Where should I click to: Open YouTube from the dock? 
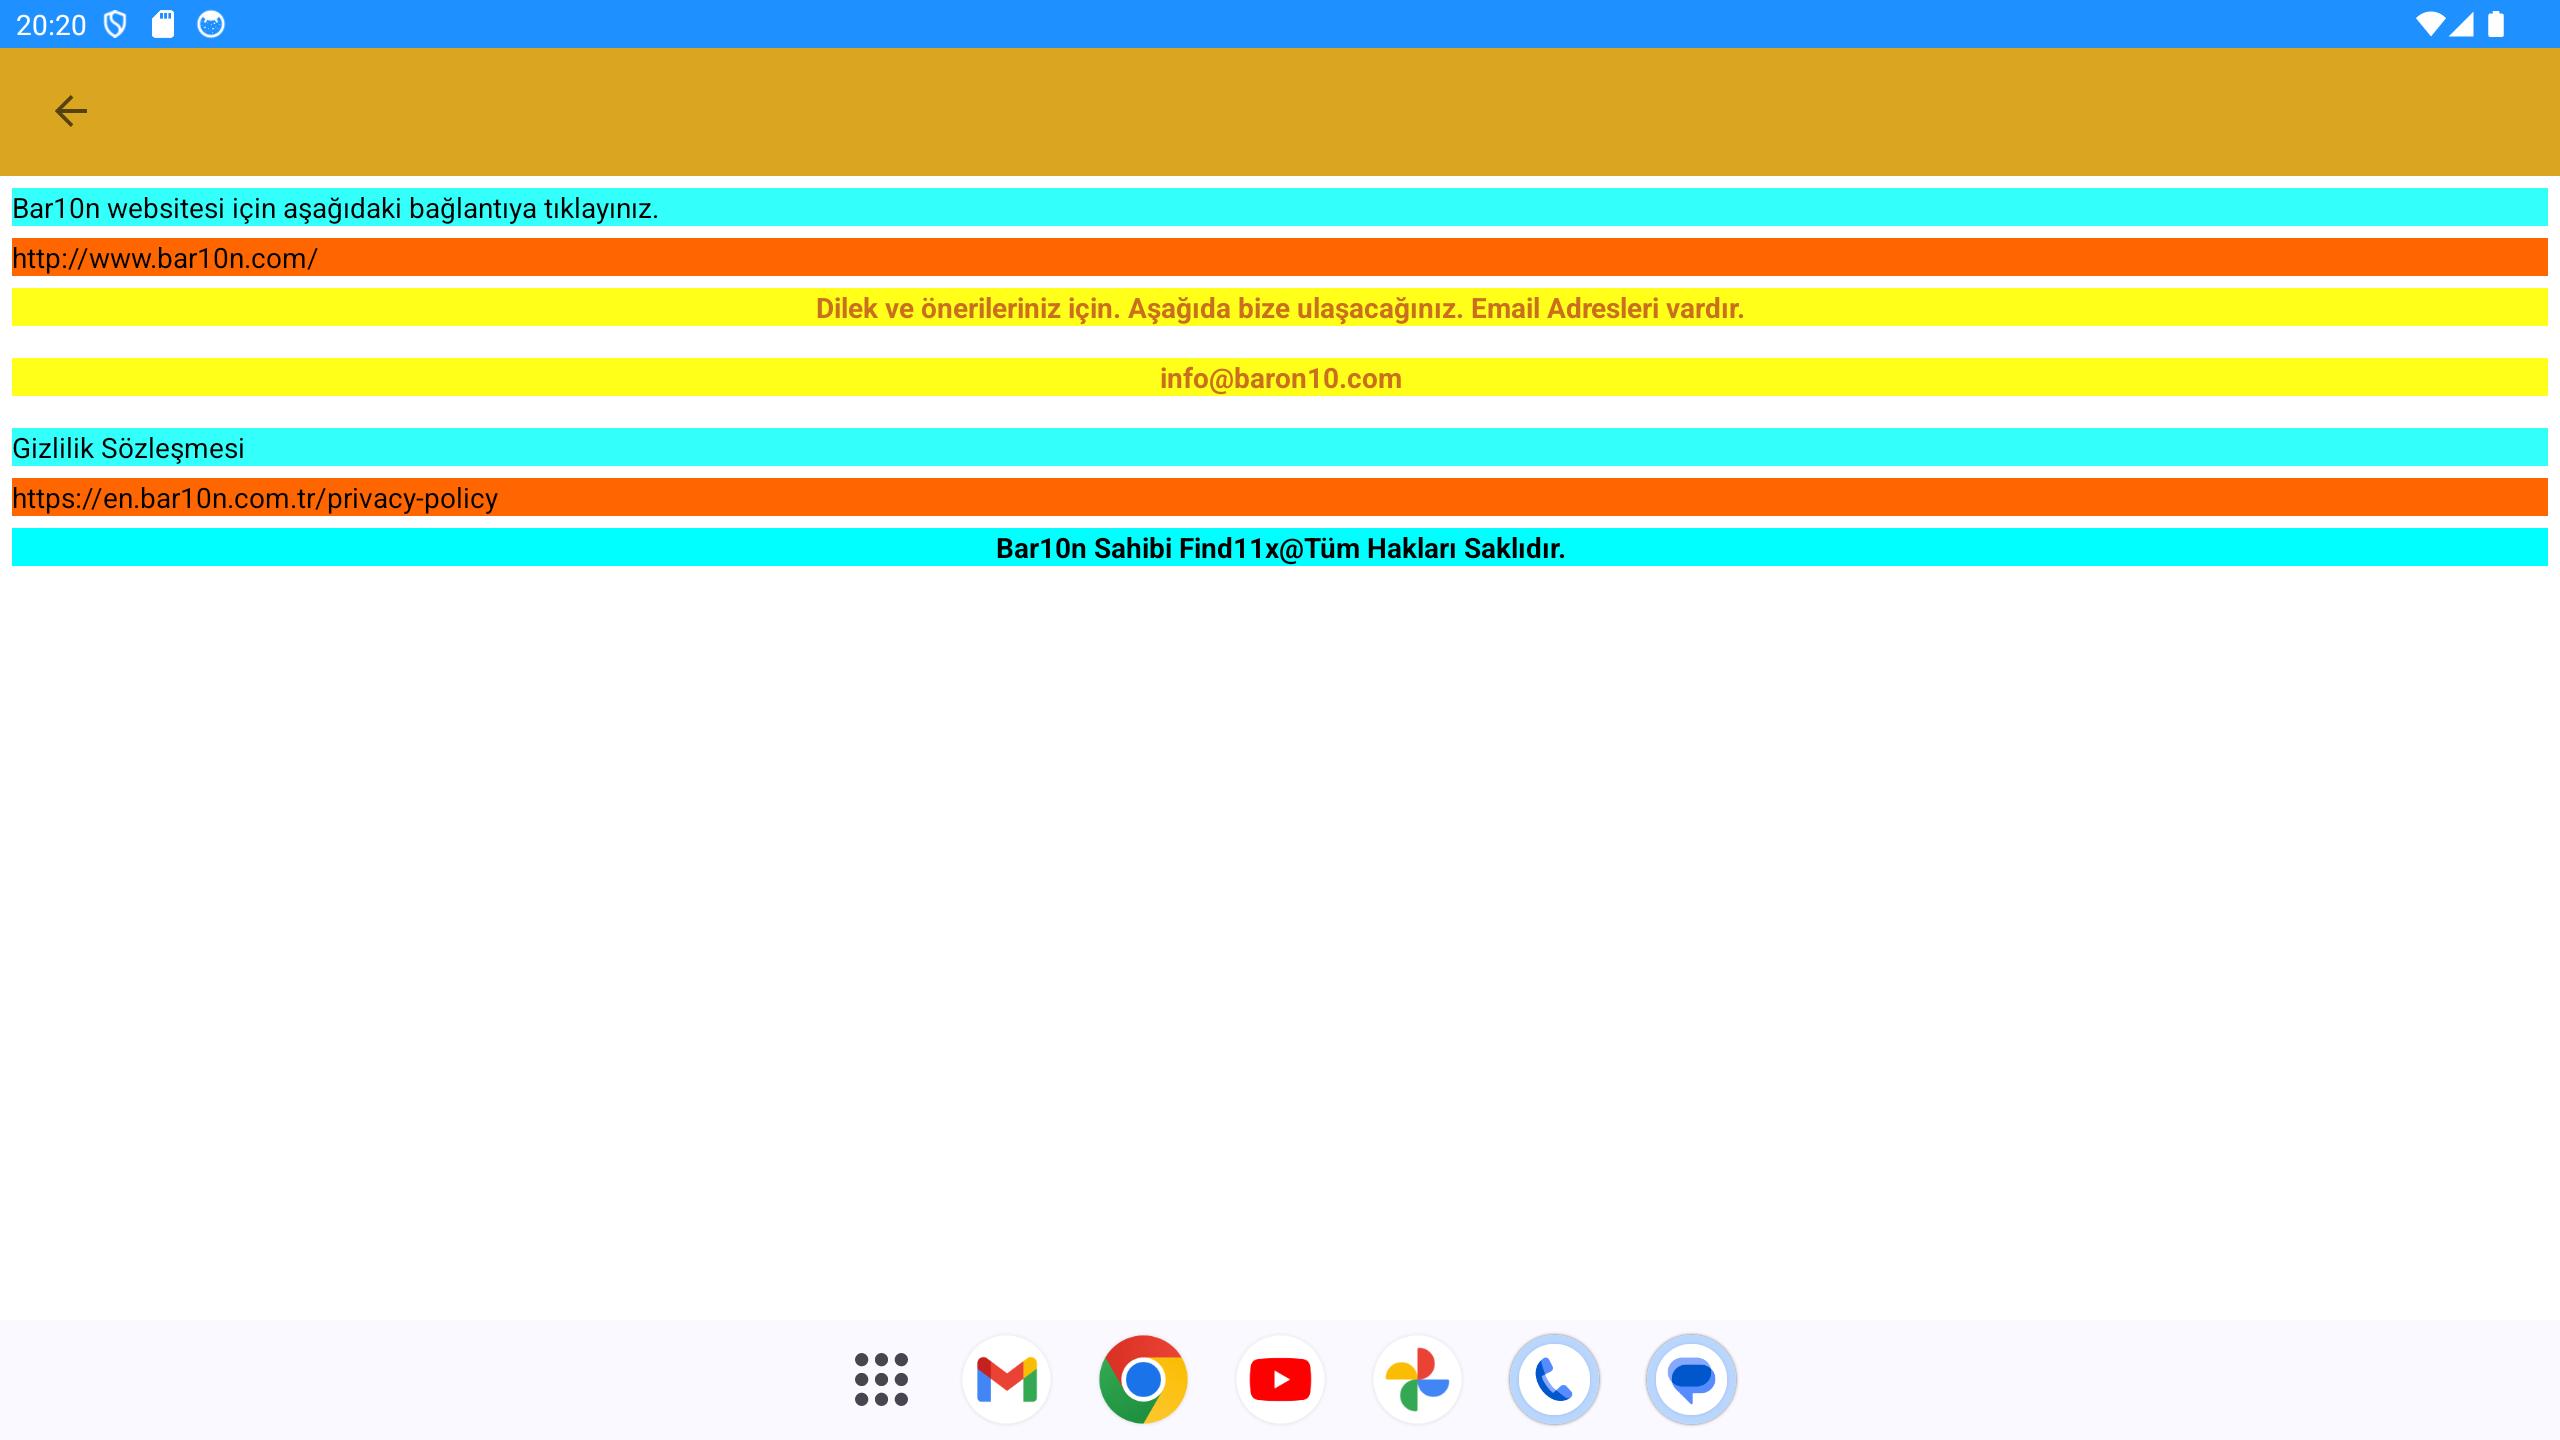point(1280,1379)
